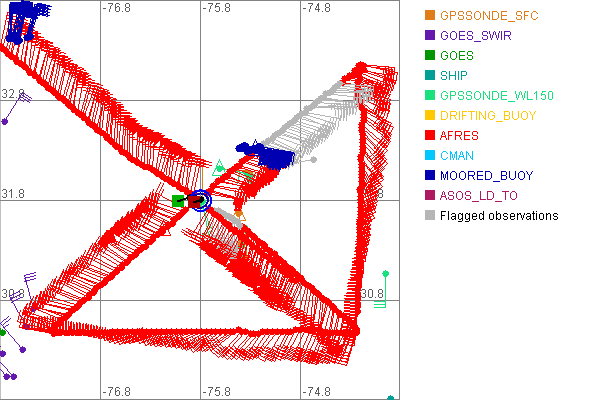Viewport: 600px width, 400px height.
Task: Click the orange GPSSONDE_SFC legend swatch
Action: pyautogui.click(x=430, y=15)
